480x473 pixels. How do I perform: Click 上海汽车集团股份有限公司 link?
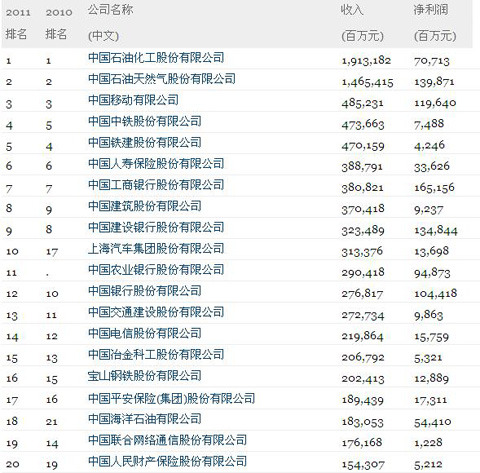[x=156, y=248]
